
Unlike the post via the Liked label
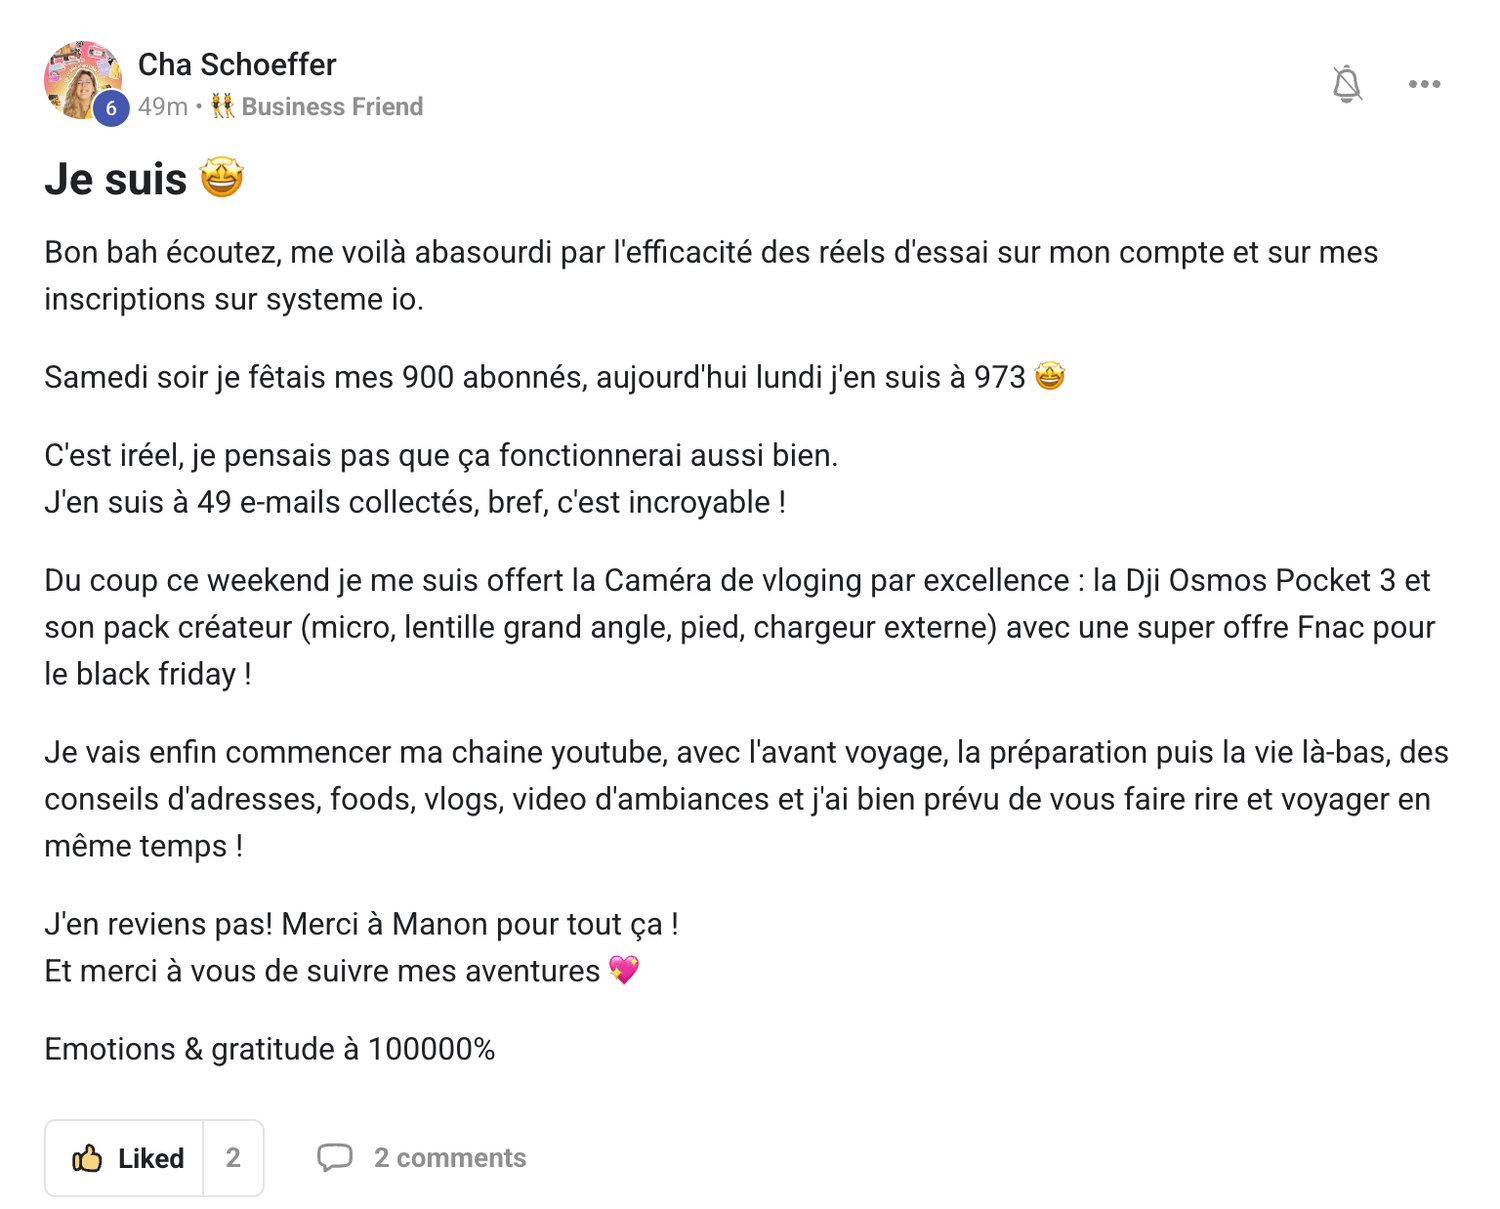[151, 1158]
